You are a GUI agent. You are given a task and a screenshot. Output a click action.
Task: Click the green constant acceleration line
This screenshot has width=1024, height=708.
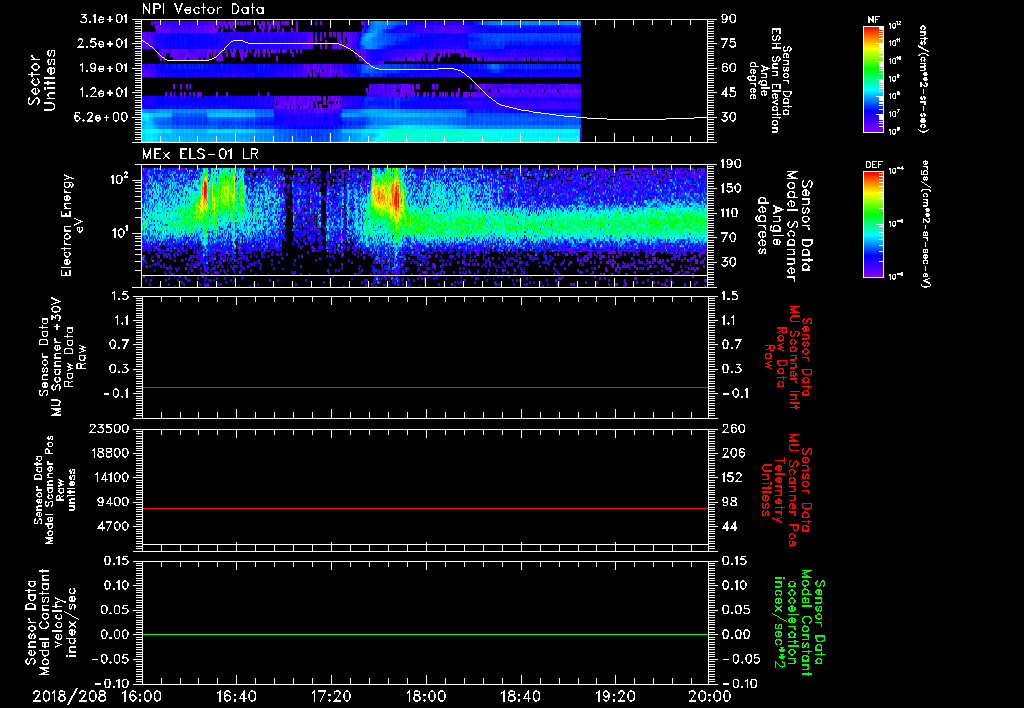point(424,634)
